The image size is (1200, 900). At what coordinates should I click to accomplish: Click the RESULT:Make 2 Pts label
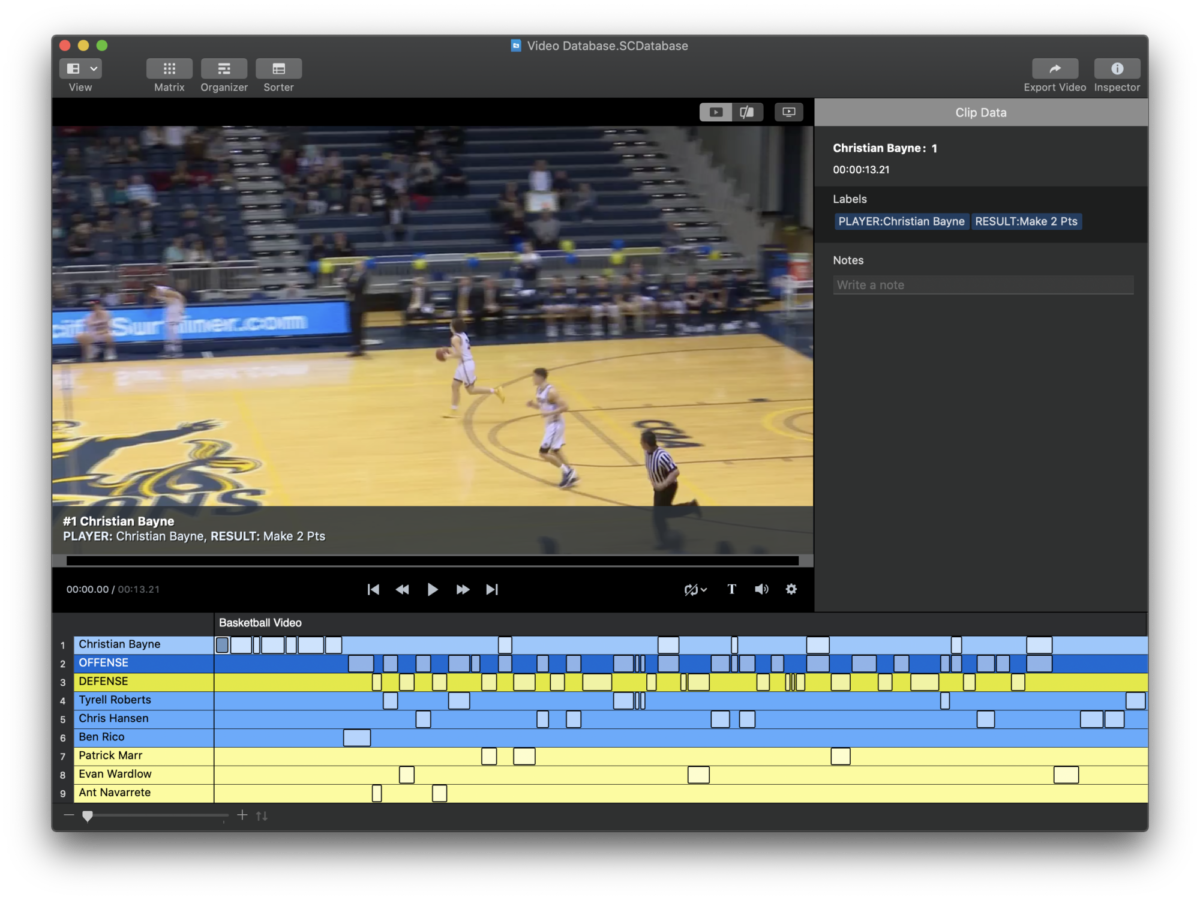coord(1026,221)
